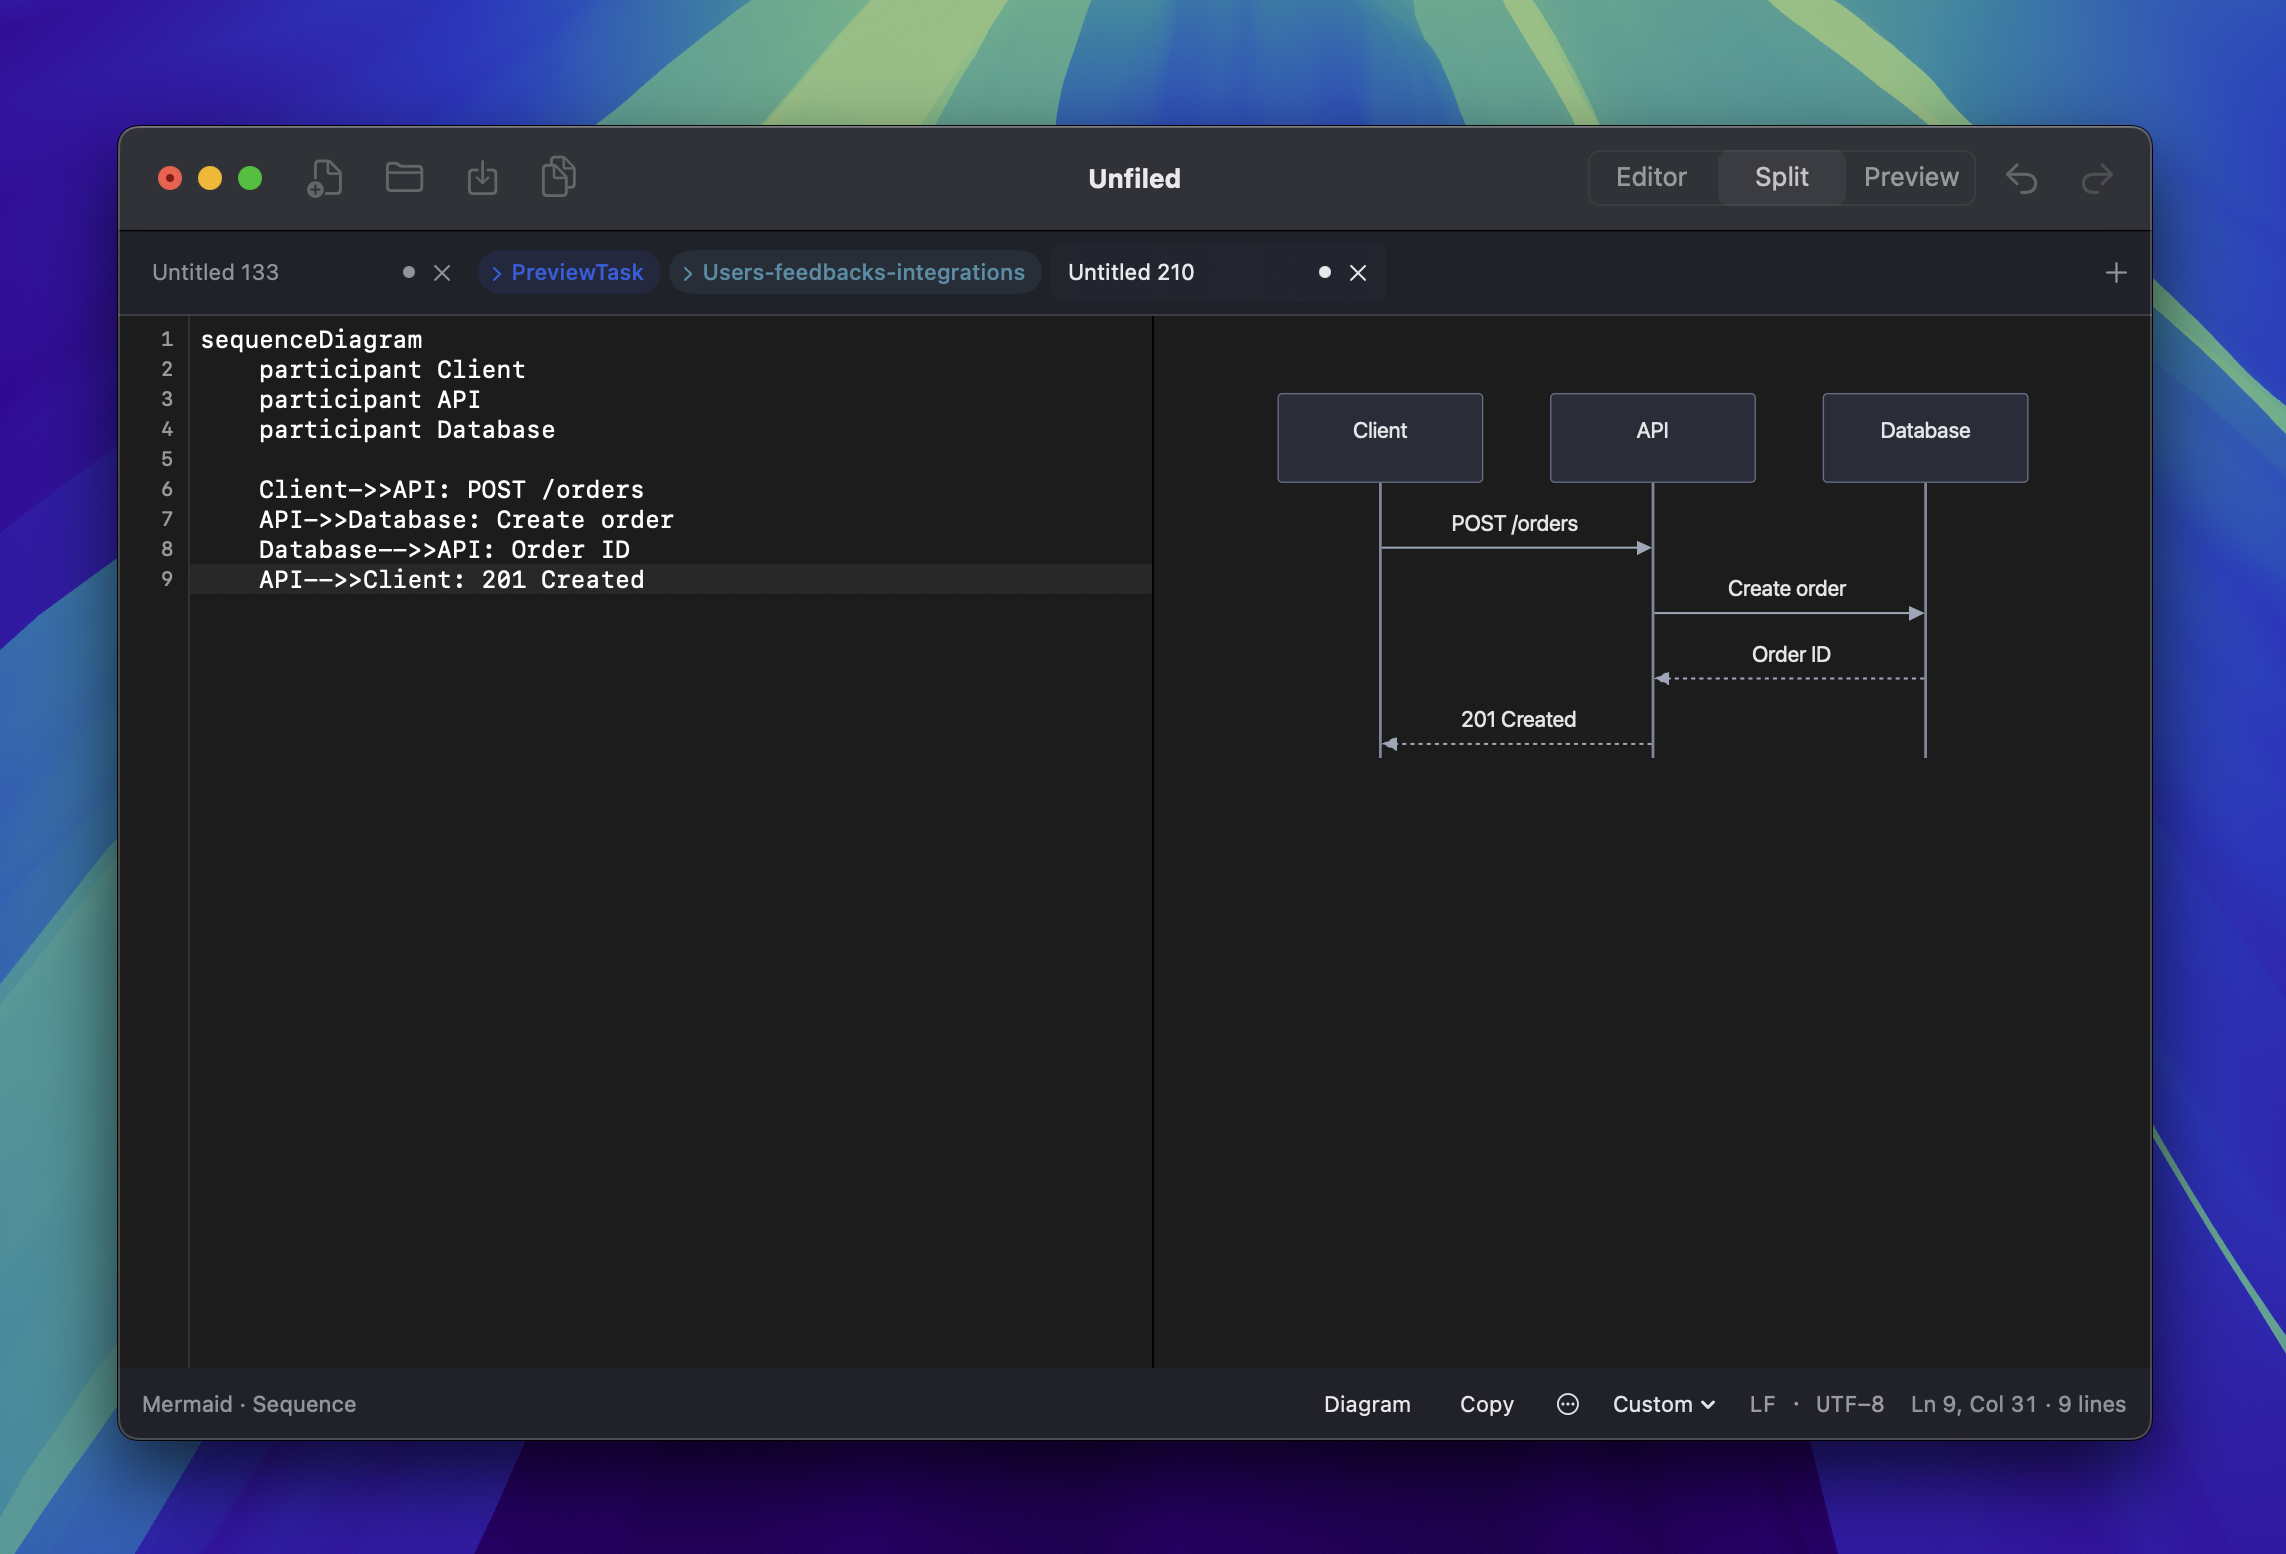2286x1554 pixels.
Task: Click the Ln 9, Col 31 position indicator
Action: tap(1973, 1404)
